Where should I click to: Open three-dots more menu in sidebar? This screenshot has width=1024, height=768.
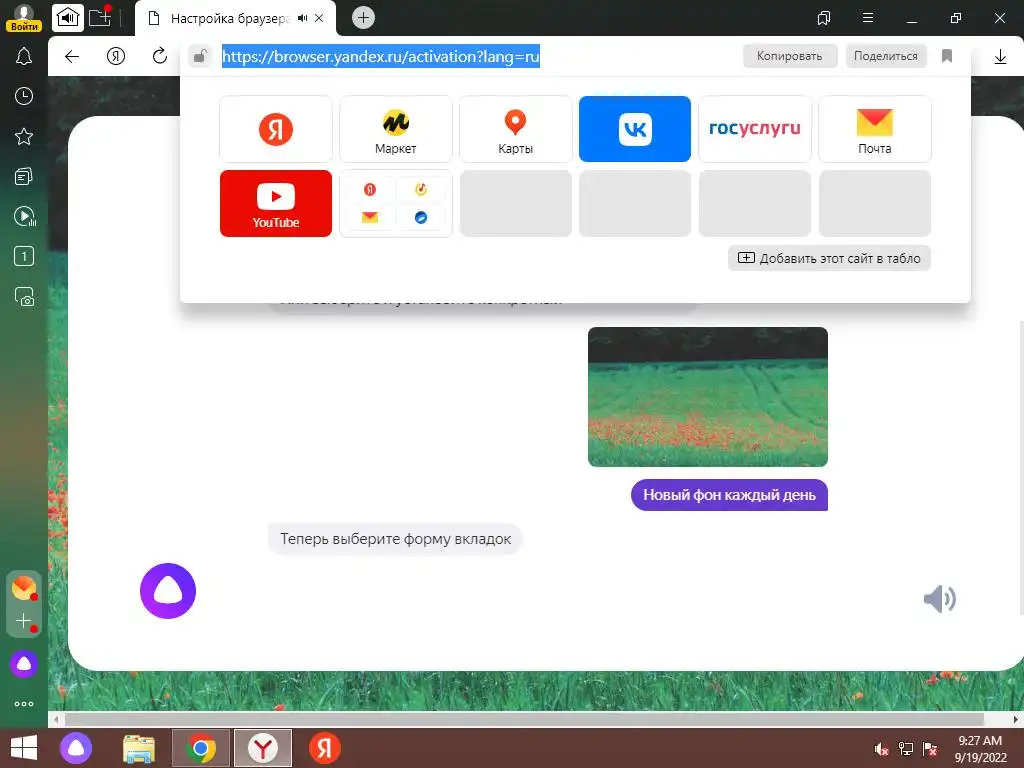pos(24,704)
